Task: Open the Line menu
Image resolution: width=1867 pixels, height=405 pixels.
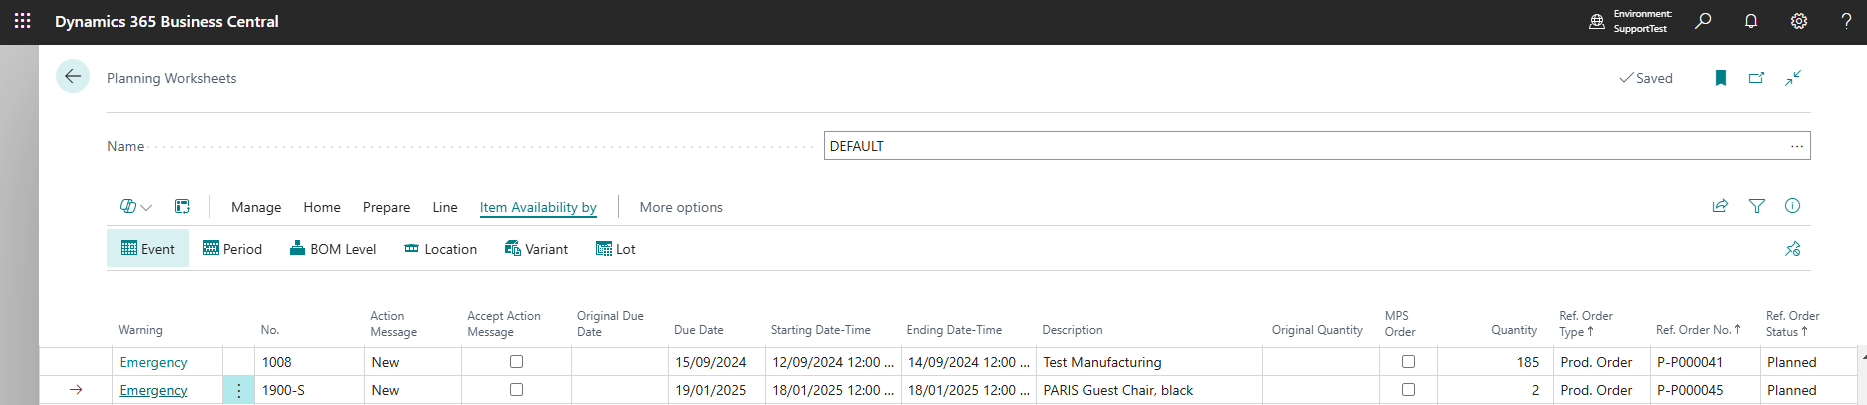Action: click(x=445, y=207)
